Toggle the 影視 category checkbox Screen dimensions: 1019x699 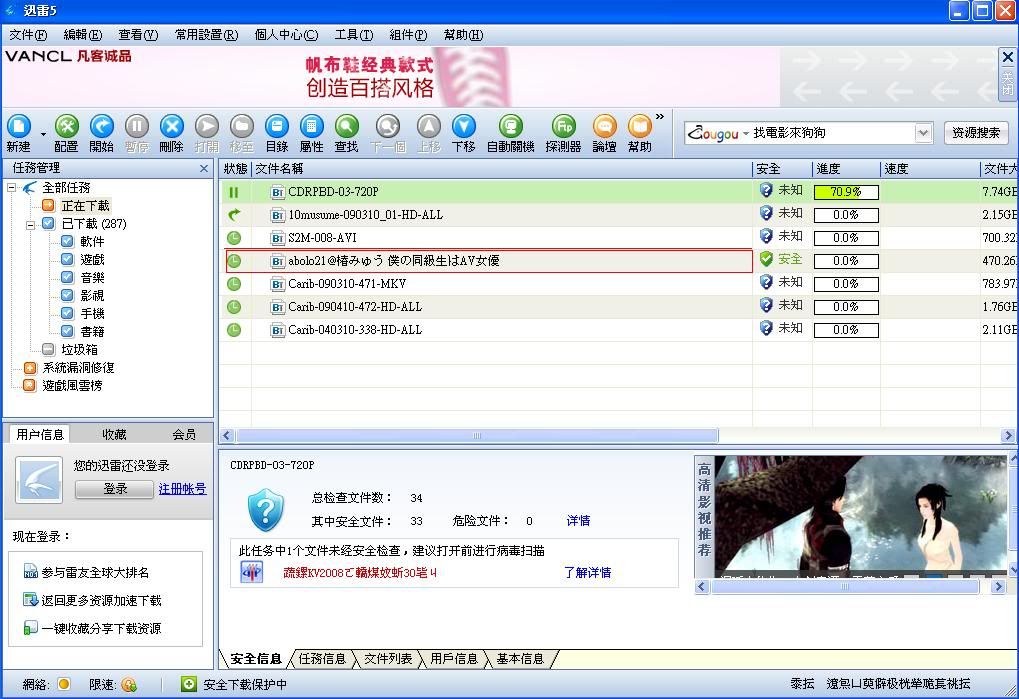(x=67, y=295)
